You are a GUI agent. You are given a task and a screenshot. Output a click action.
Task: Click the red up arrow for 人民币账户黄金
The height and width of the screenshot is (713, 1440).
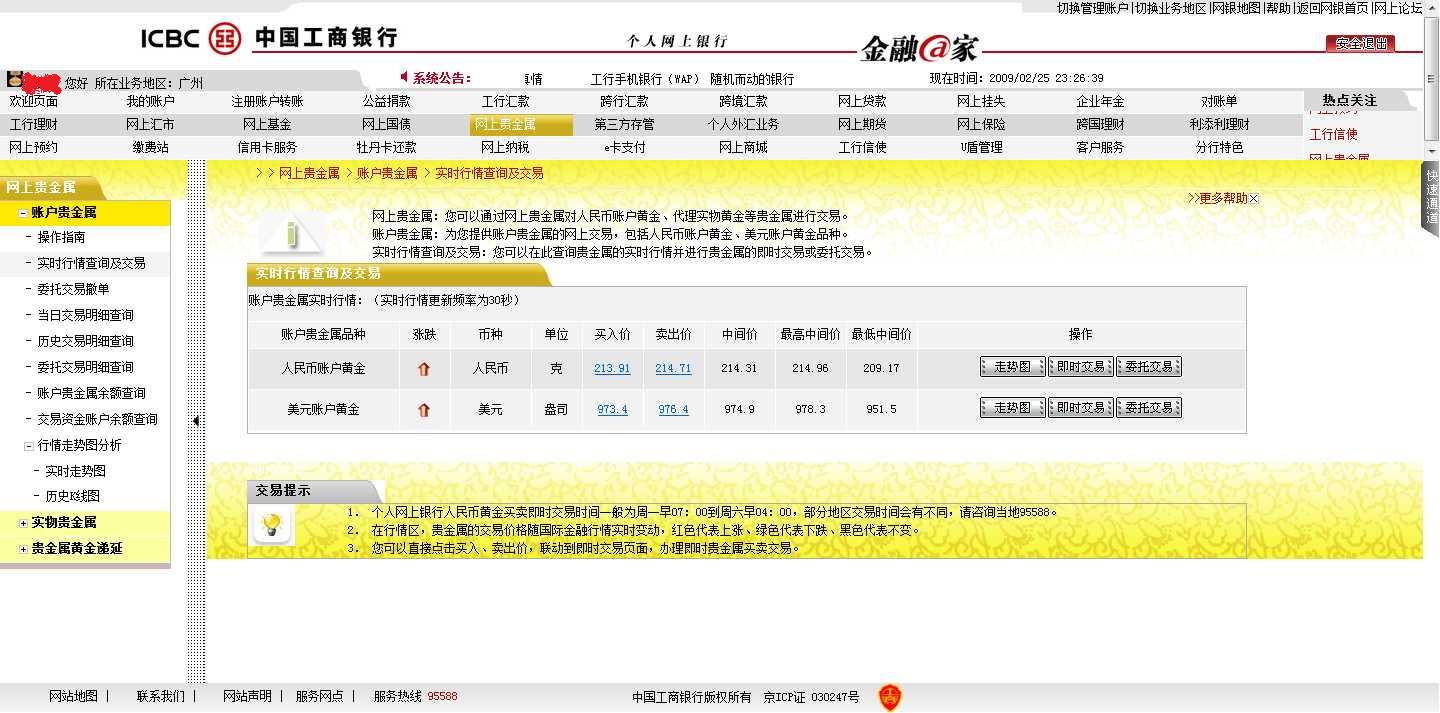(424, 369)
